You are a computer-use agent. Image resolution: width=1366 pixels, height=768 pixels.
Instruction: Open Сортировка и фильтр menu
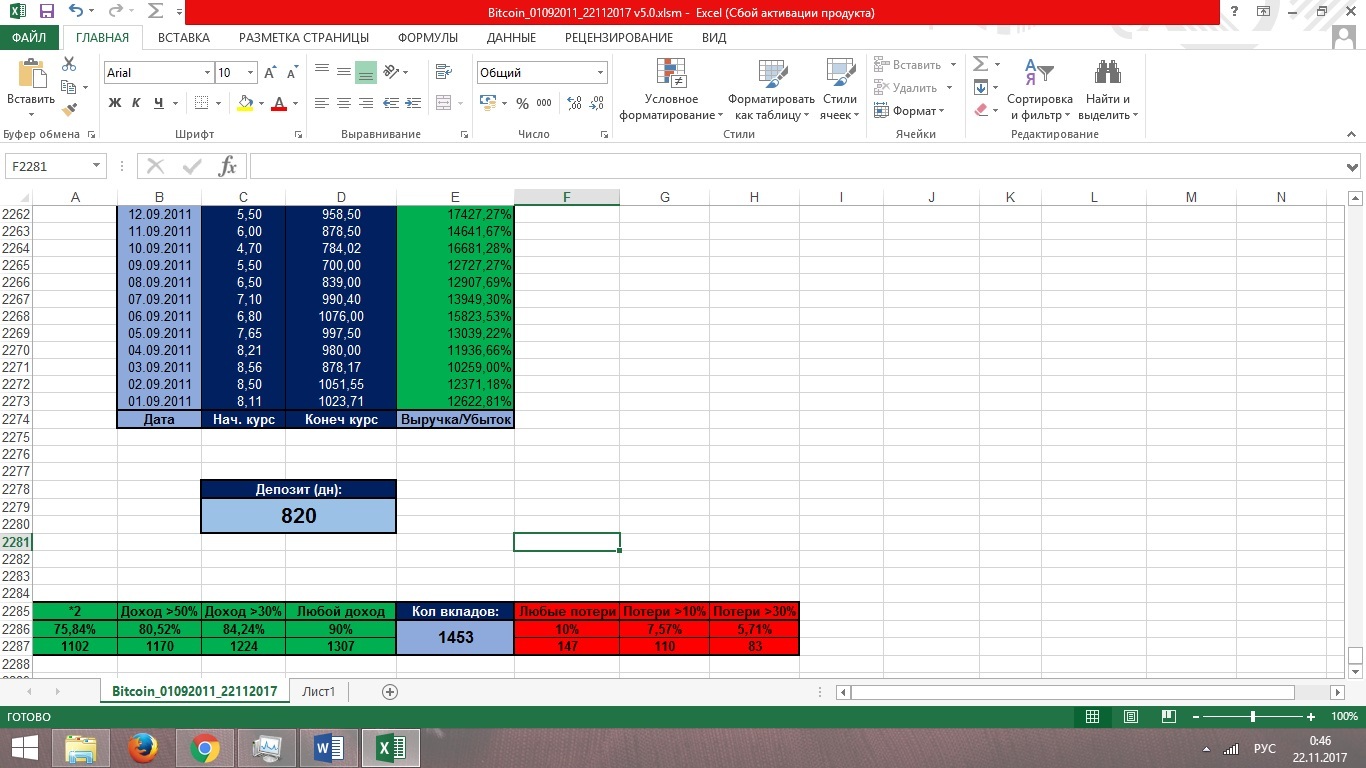(1039, 89)
